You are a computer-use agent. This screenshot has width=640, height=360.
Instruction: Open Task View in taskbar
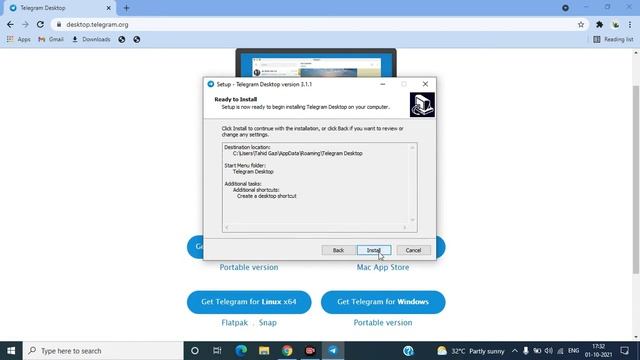(217, 351)
